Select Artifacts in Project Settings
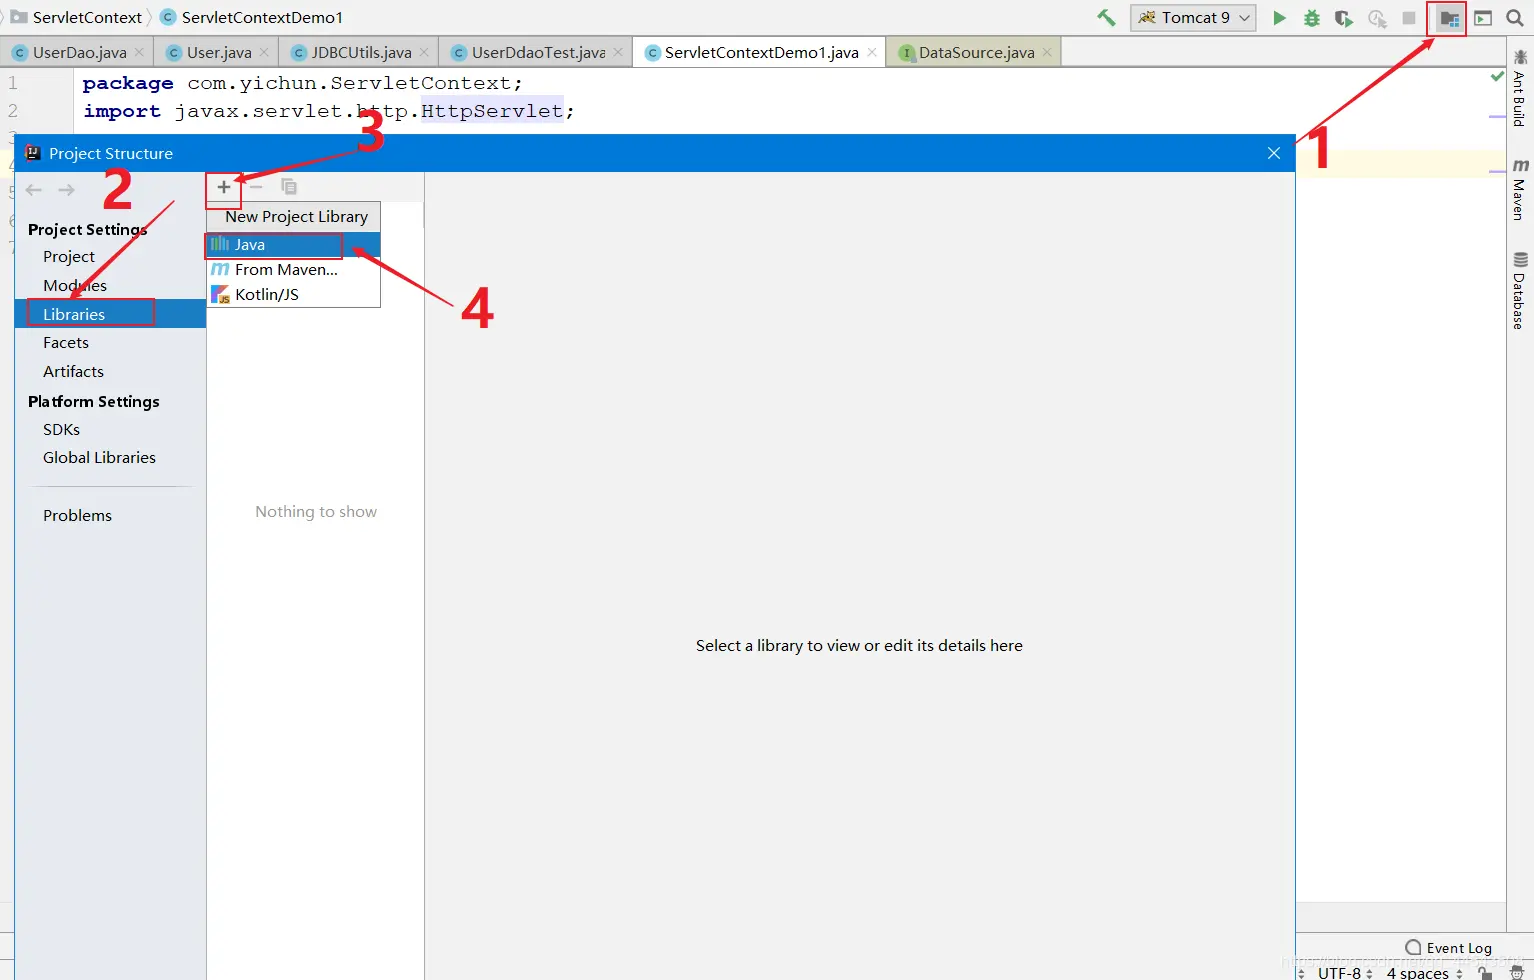1534x980 pixels. coord(73,371)
